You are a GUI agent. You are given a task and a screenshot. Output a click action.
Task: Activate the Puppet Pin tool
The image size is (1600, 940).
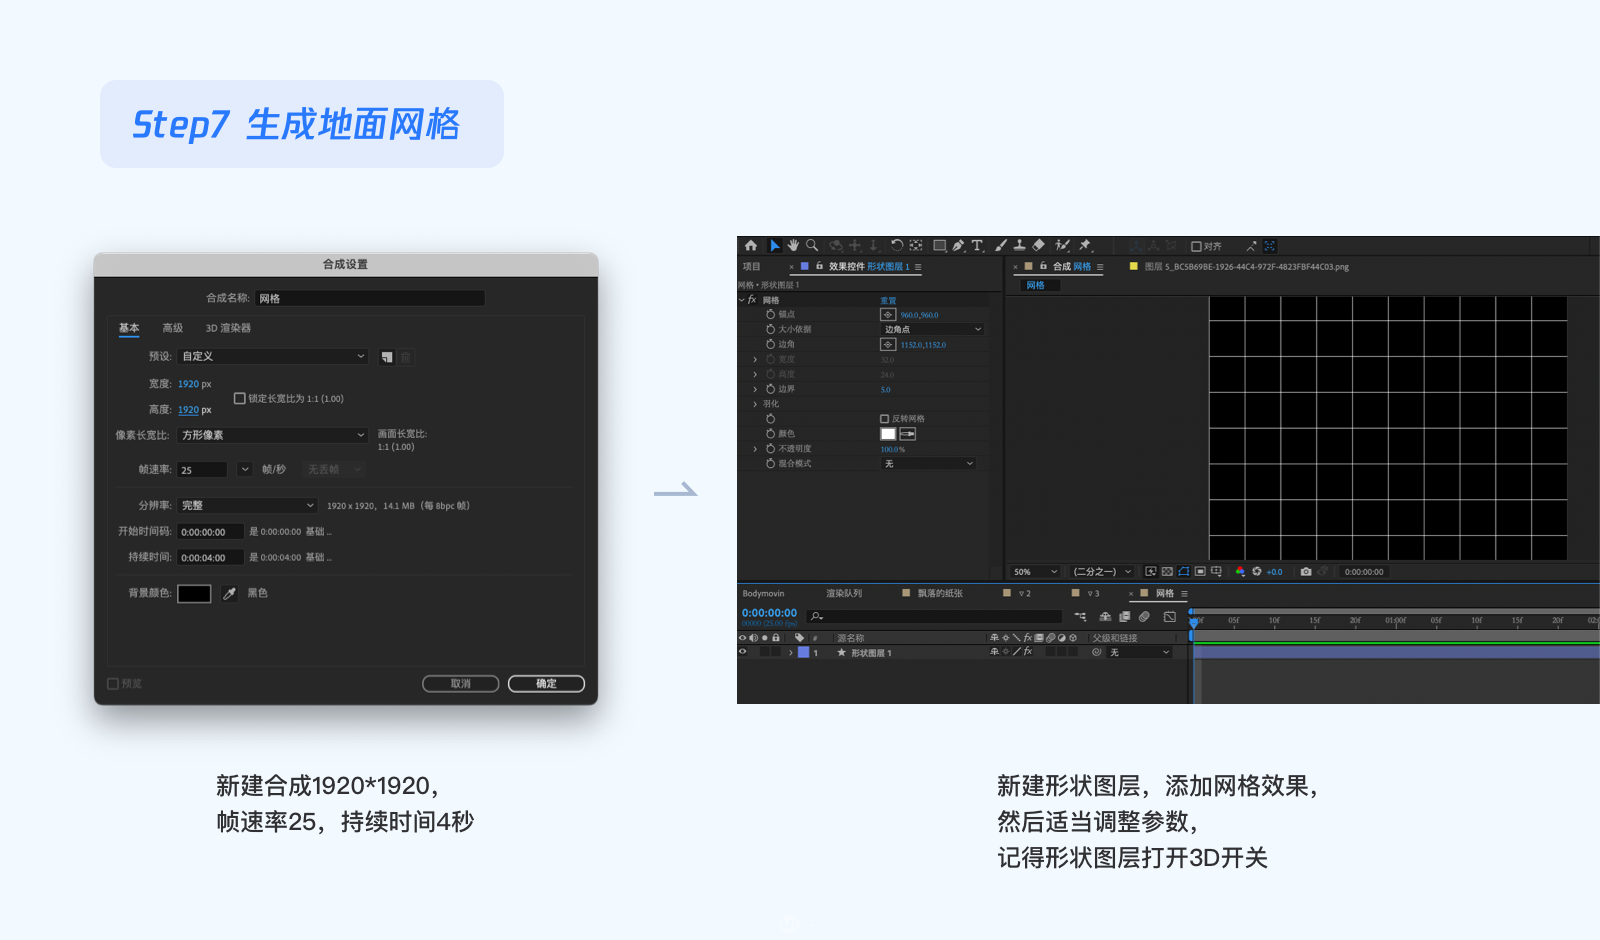(1085, 245)
